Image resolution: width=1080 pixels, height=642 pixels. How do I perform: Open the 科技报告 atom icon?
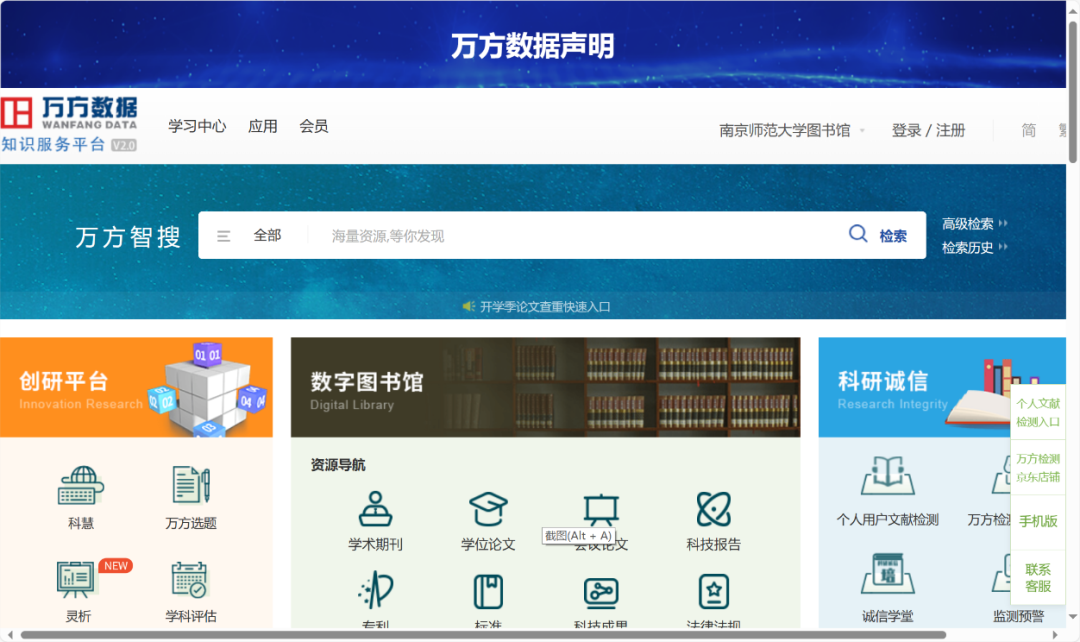714,509
